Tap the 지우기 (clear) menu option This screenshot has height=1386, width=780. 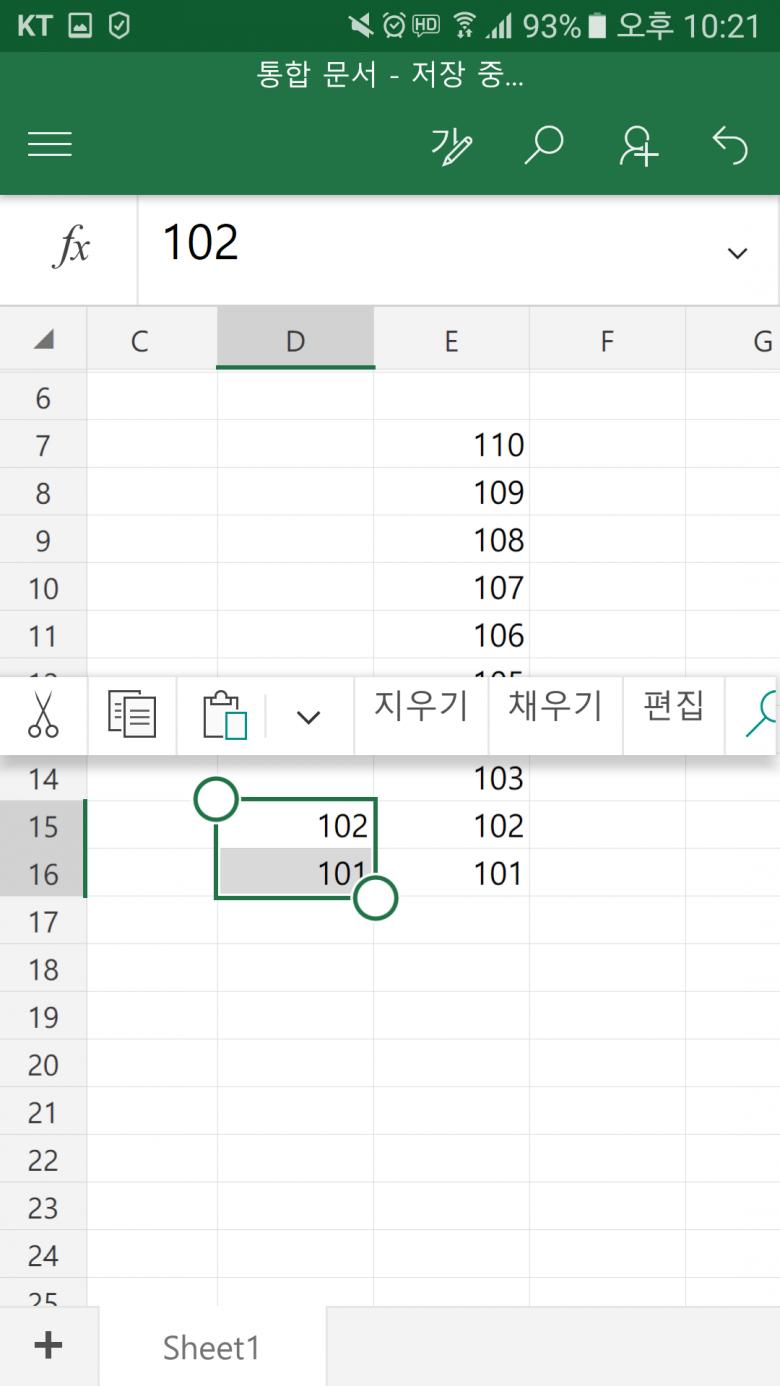[421, 707]
